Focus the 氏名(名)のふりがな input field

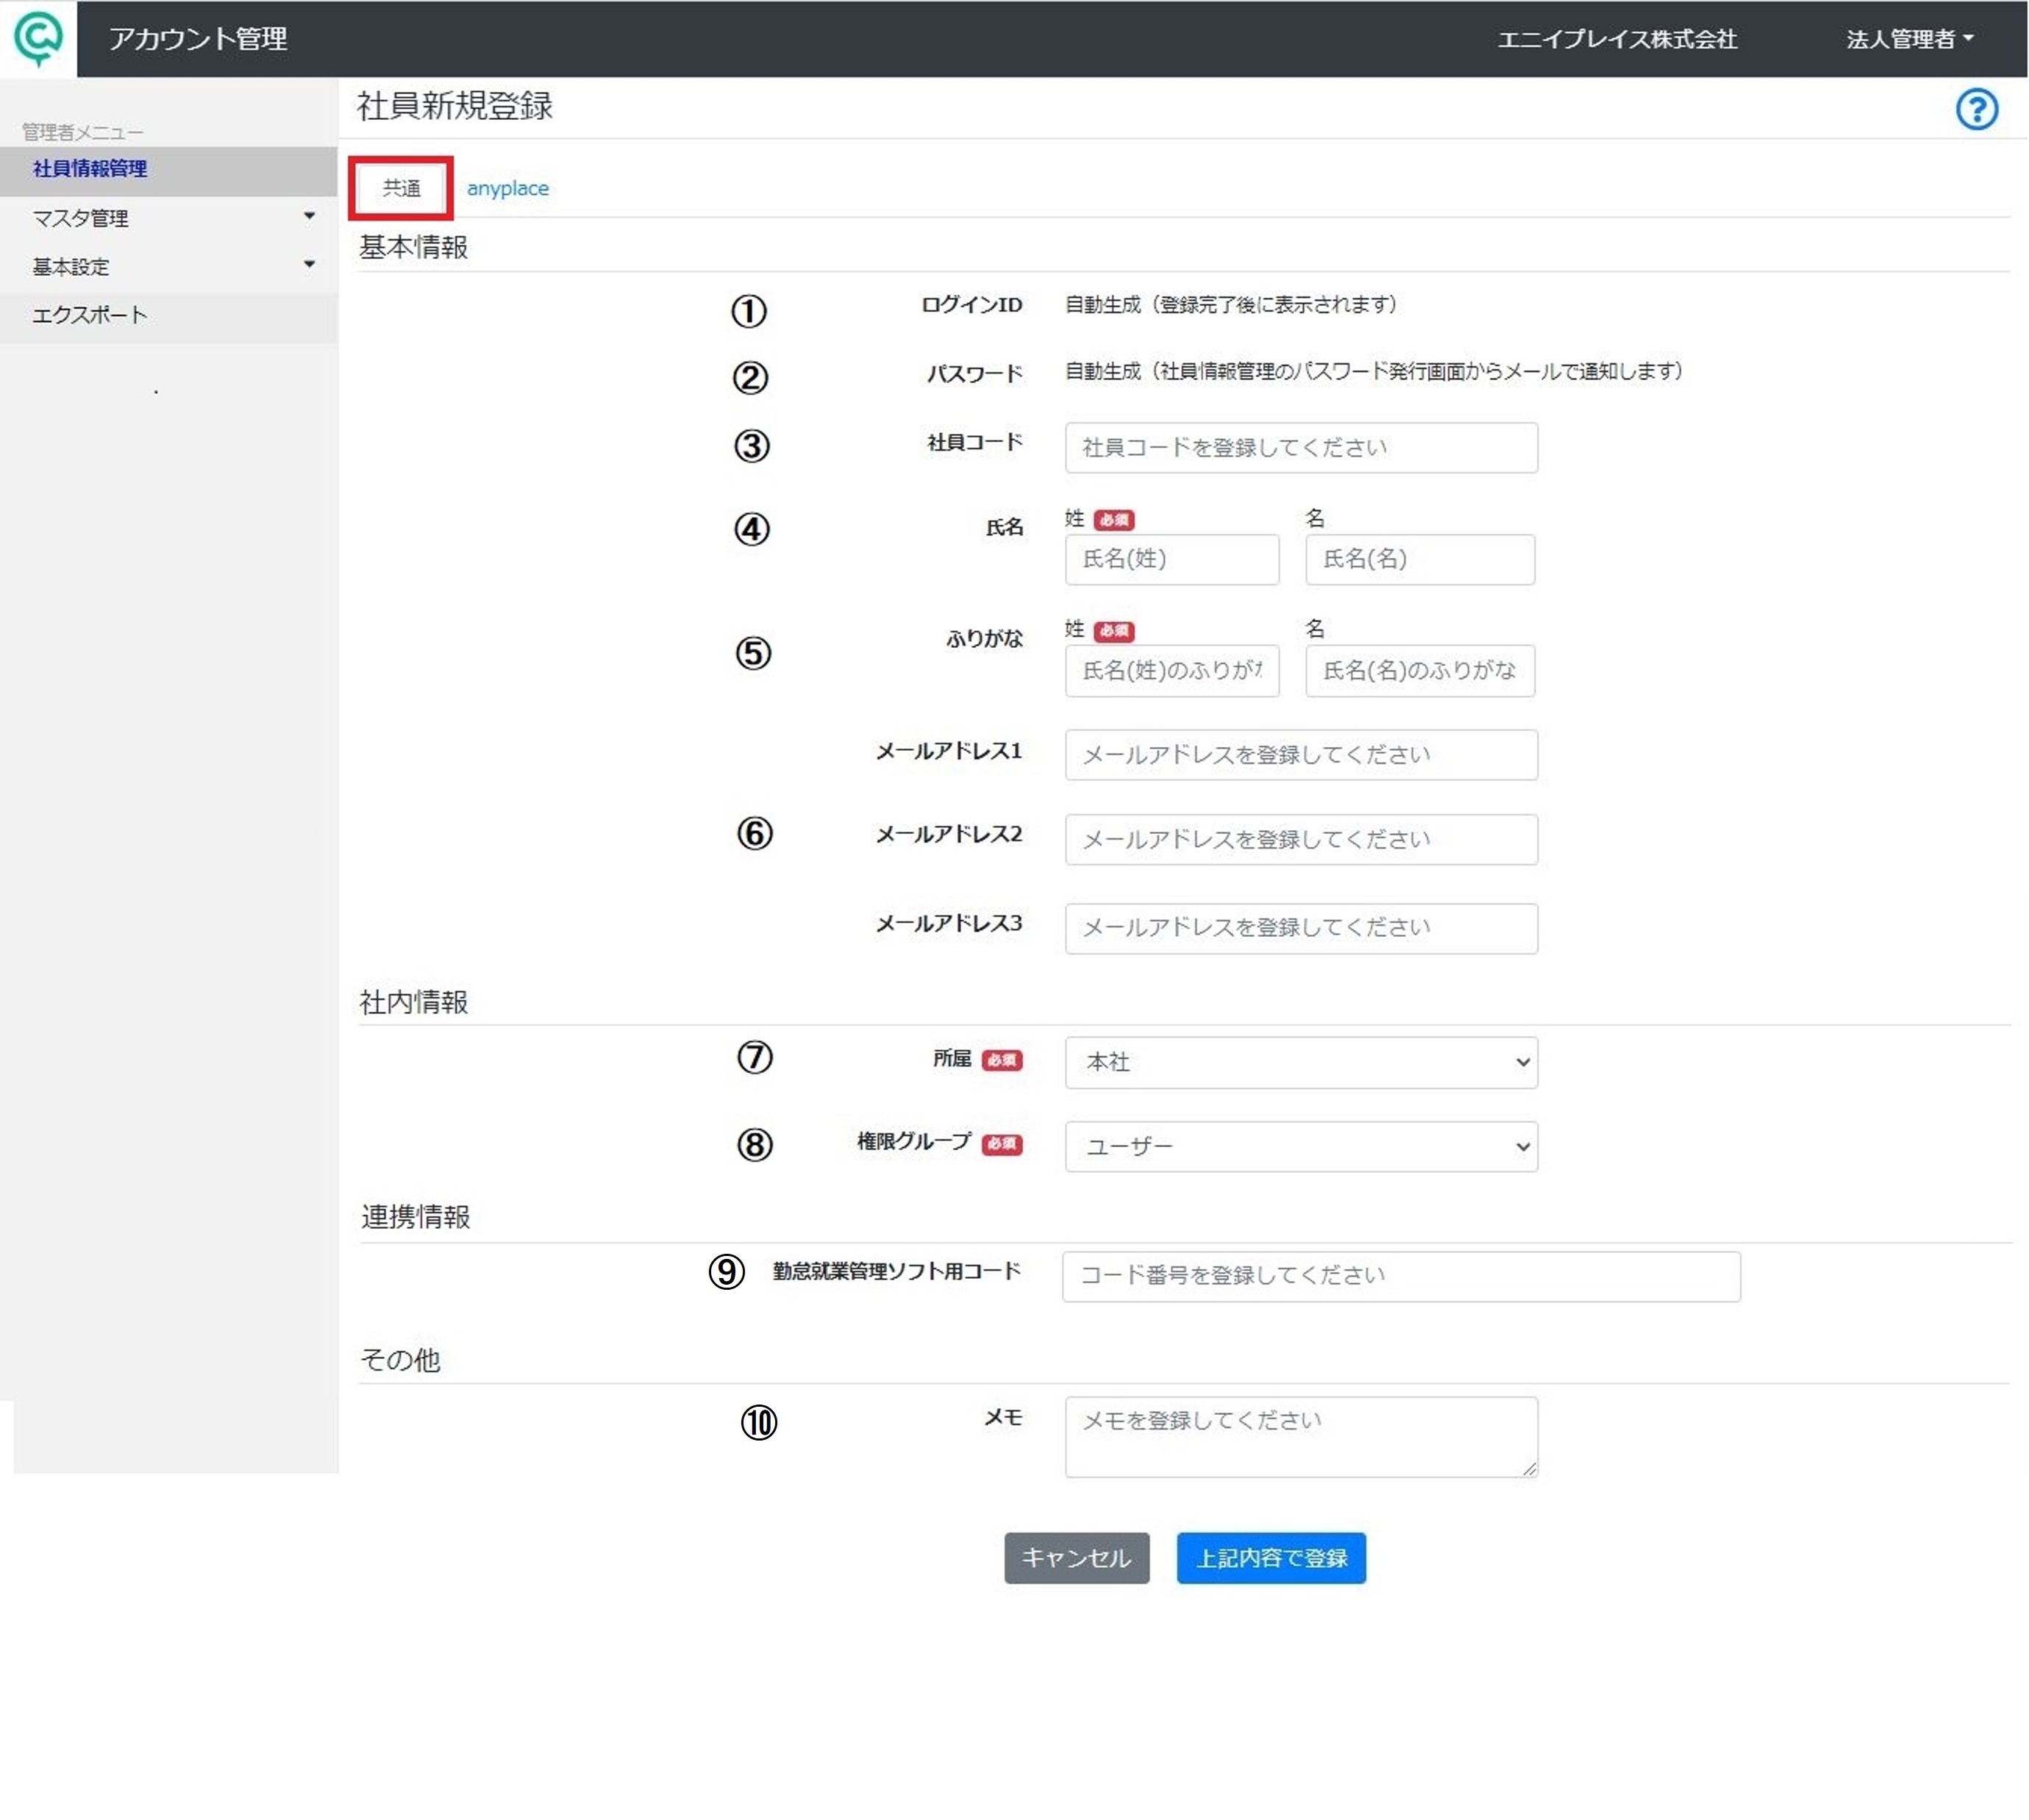tap(1419, 670)
